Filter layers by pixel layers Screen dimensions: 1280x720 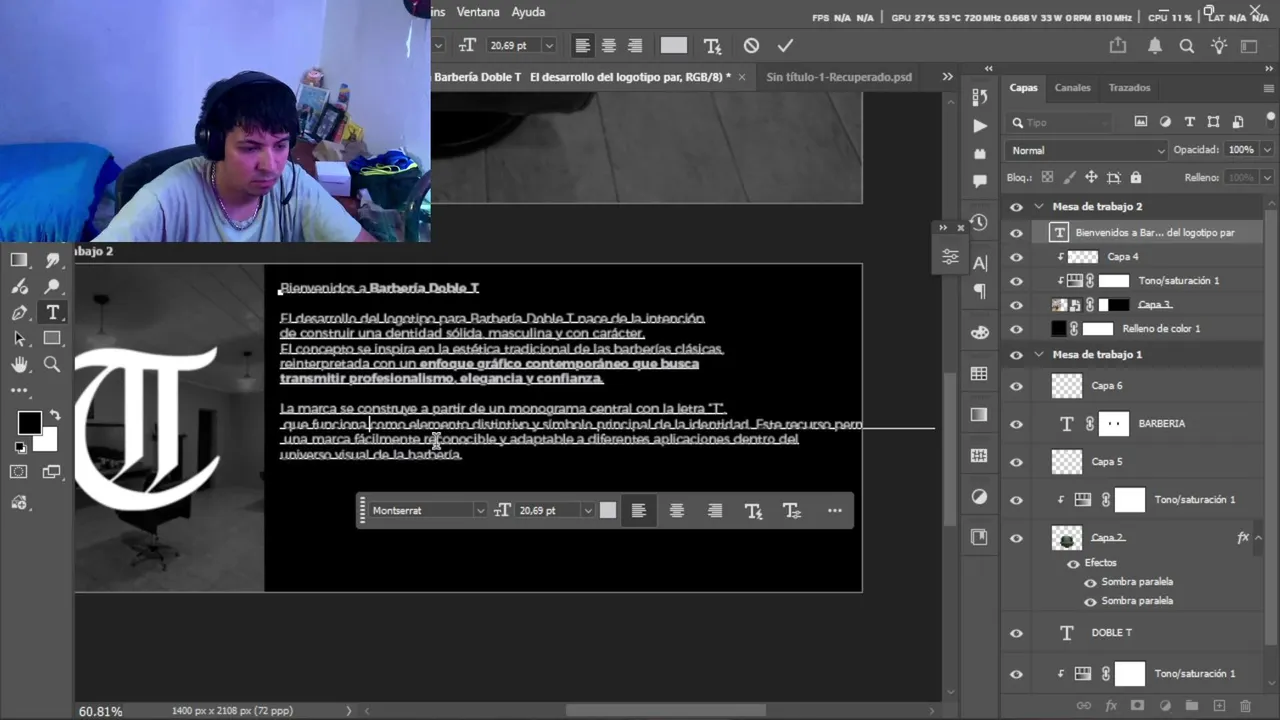[1141, 122]
